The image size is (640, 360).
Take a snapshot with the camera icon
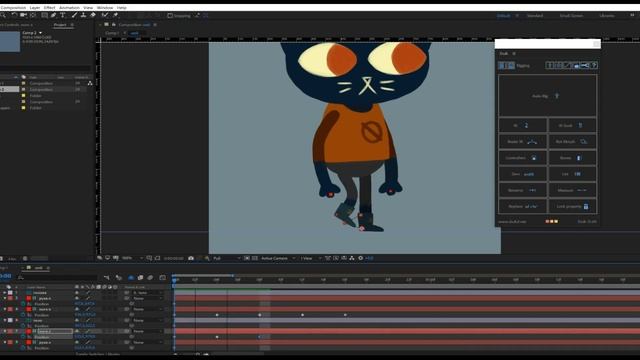click(x=191, y=258)
